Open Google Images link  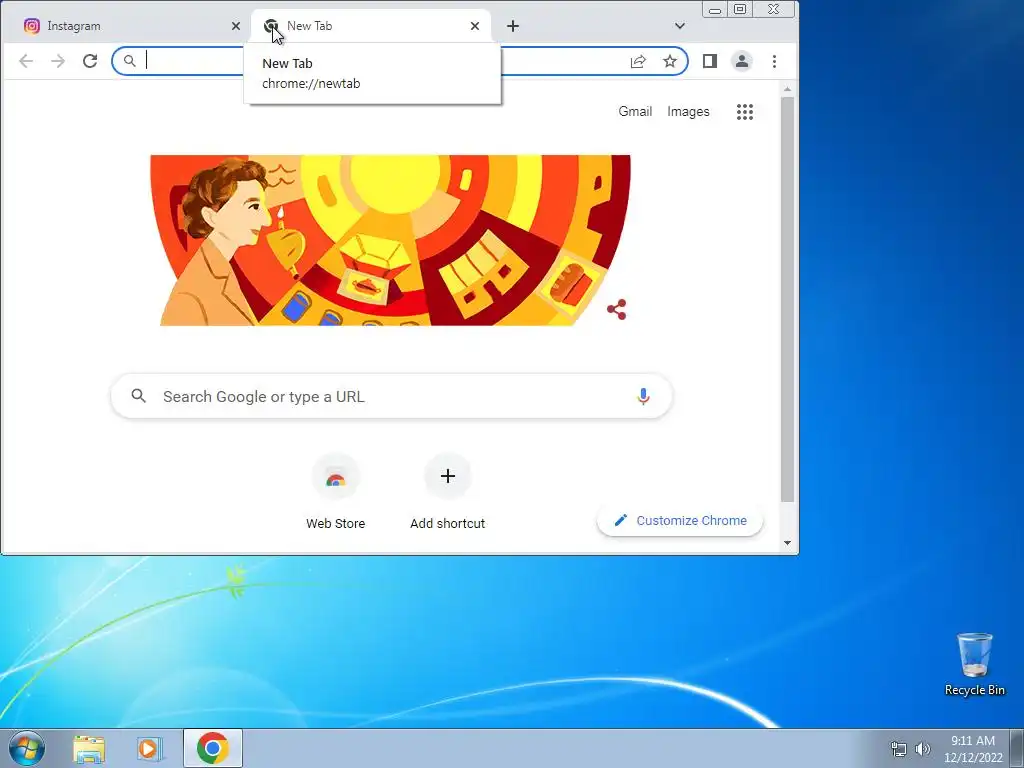point(688,112)
